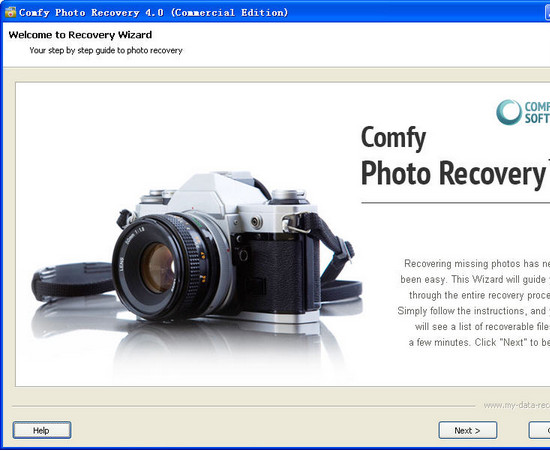This screenshot has width=550, height=451.
Task: Click the teal Comfy Software swirl logo
Action: tap(509, 112)
